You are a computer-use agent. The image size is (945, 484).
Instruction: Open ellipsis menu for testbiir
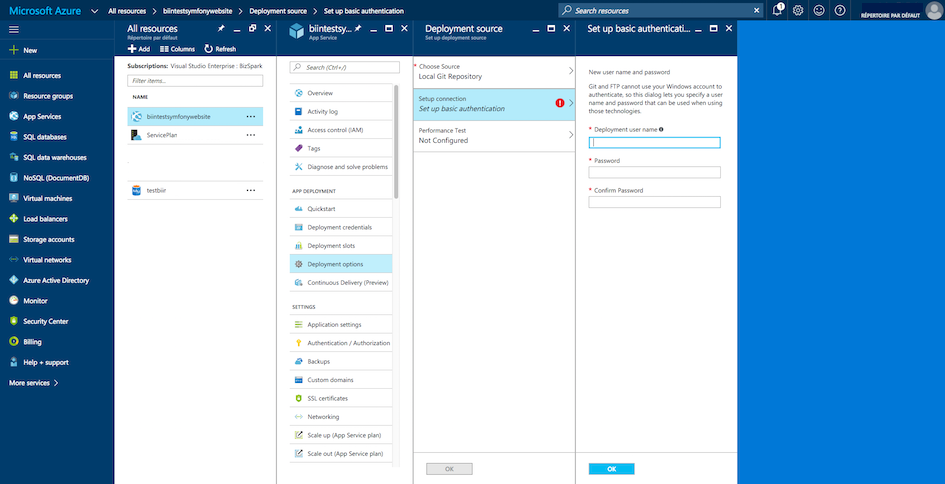pyautogui.click(x=251, y=190)
